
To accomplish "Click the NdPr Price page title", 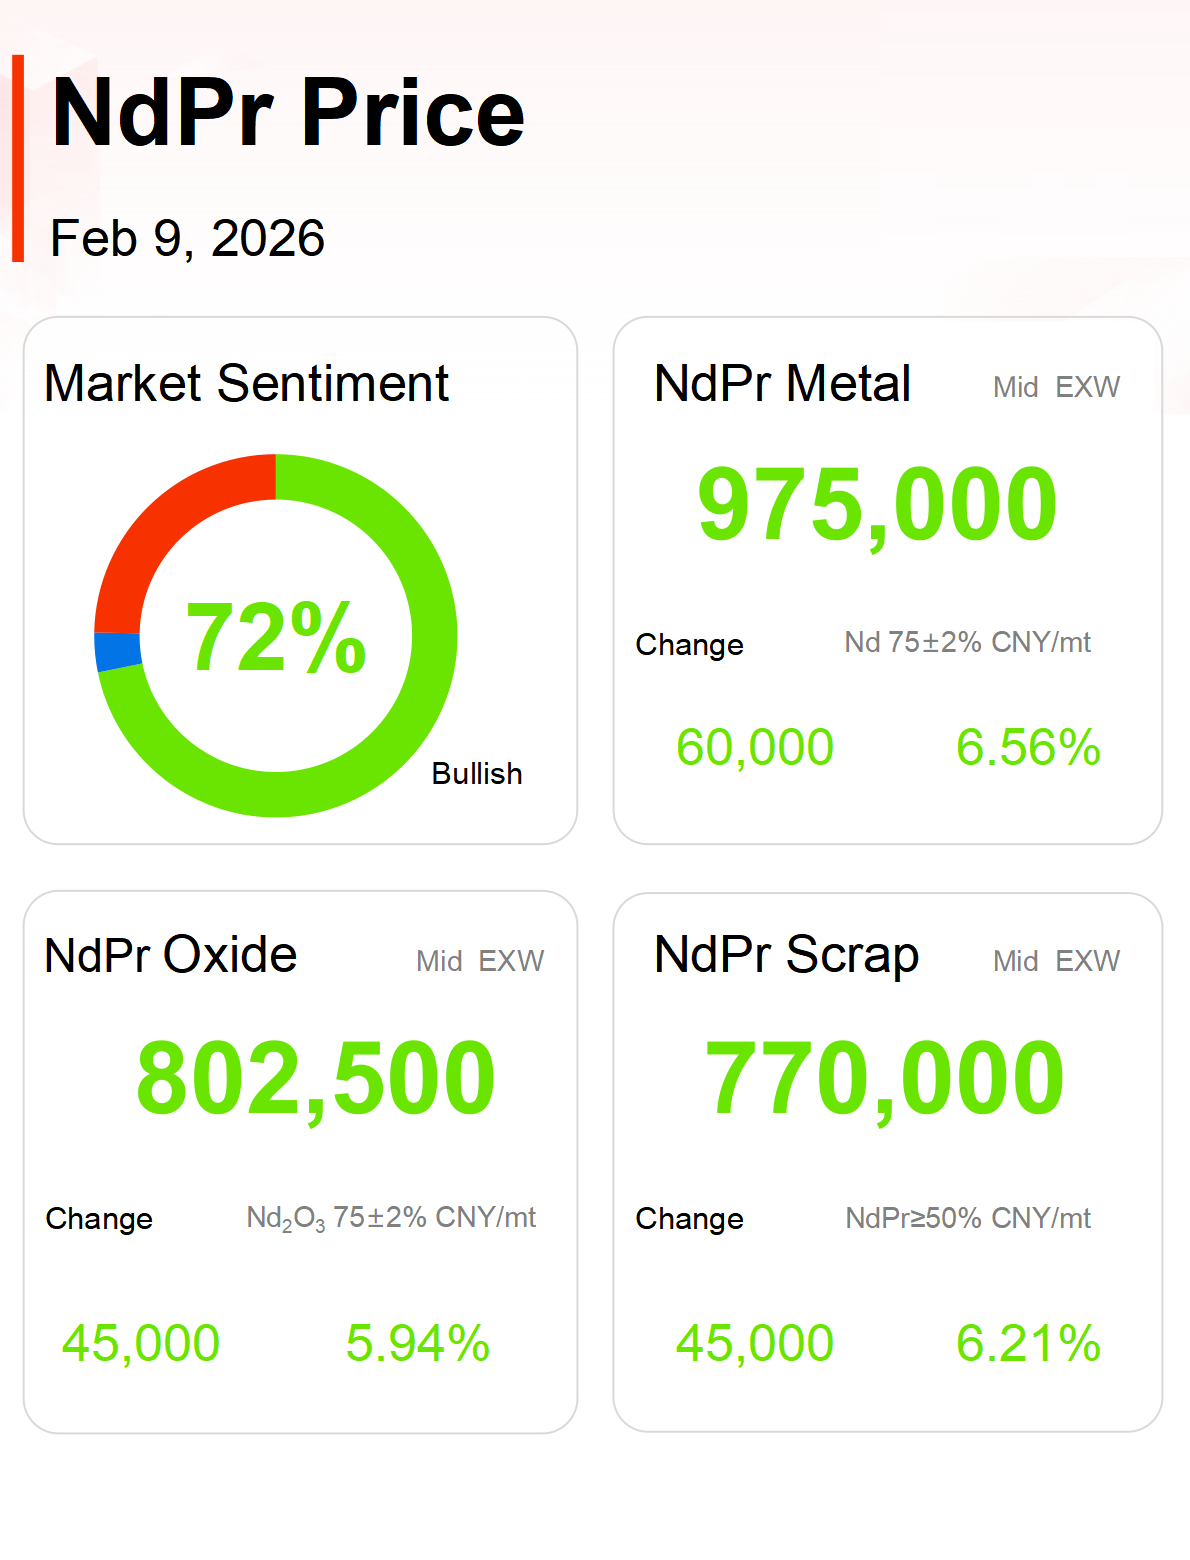I will pyautogui.click(x=288, y=113).
